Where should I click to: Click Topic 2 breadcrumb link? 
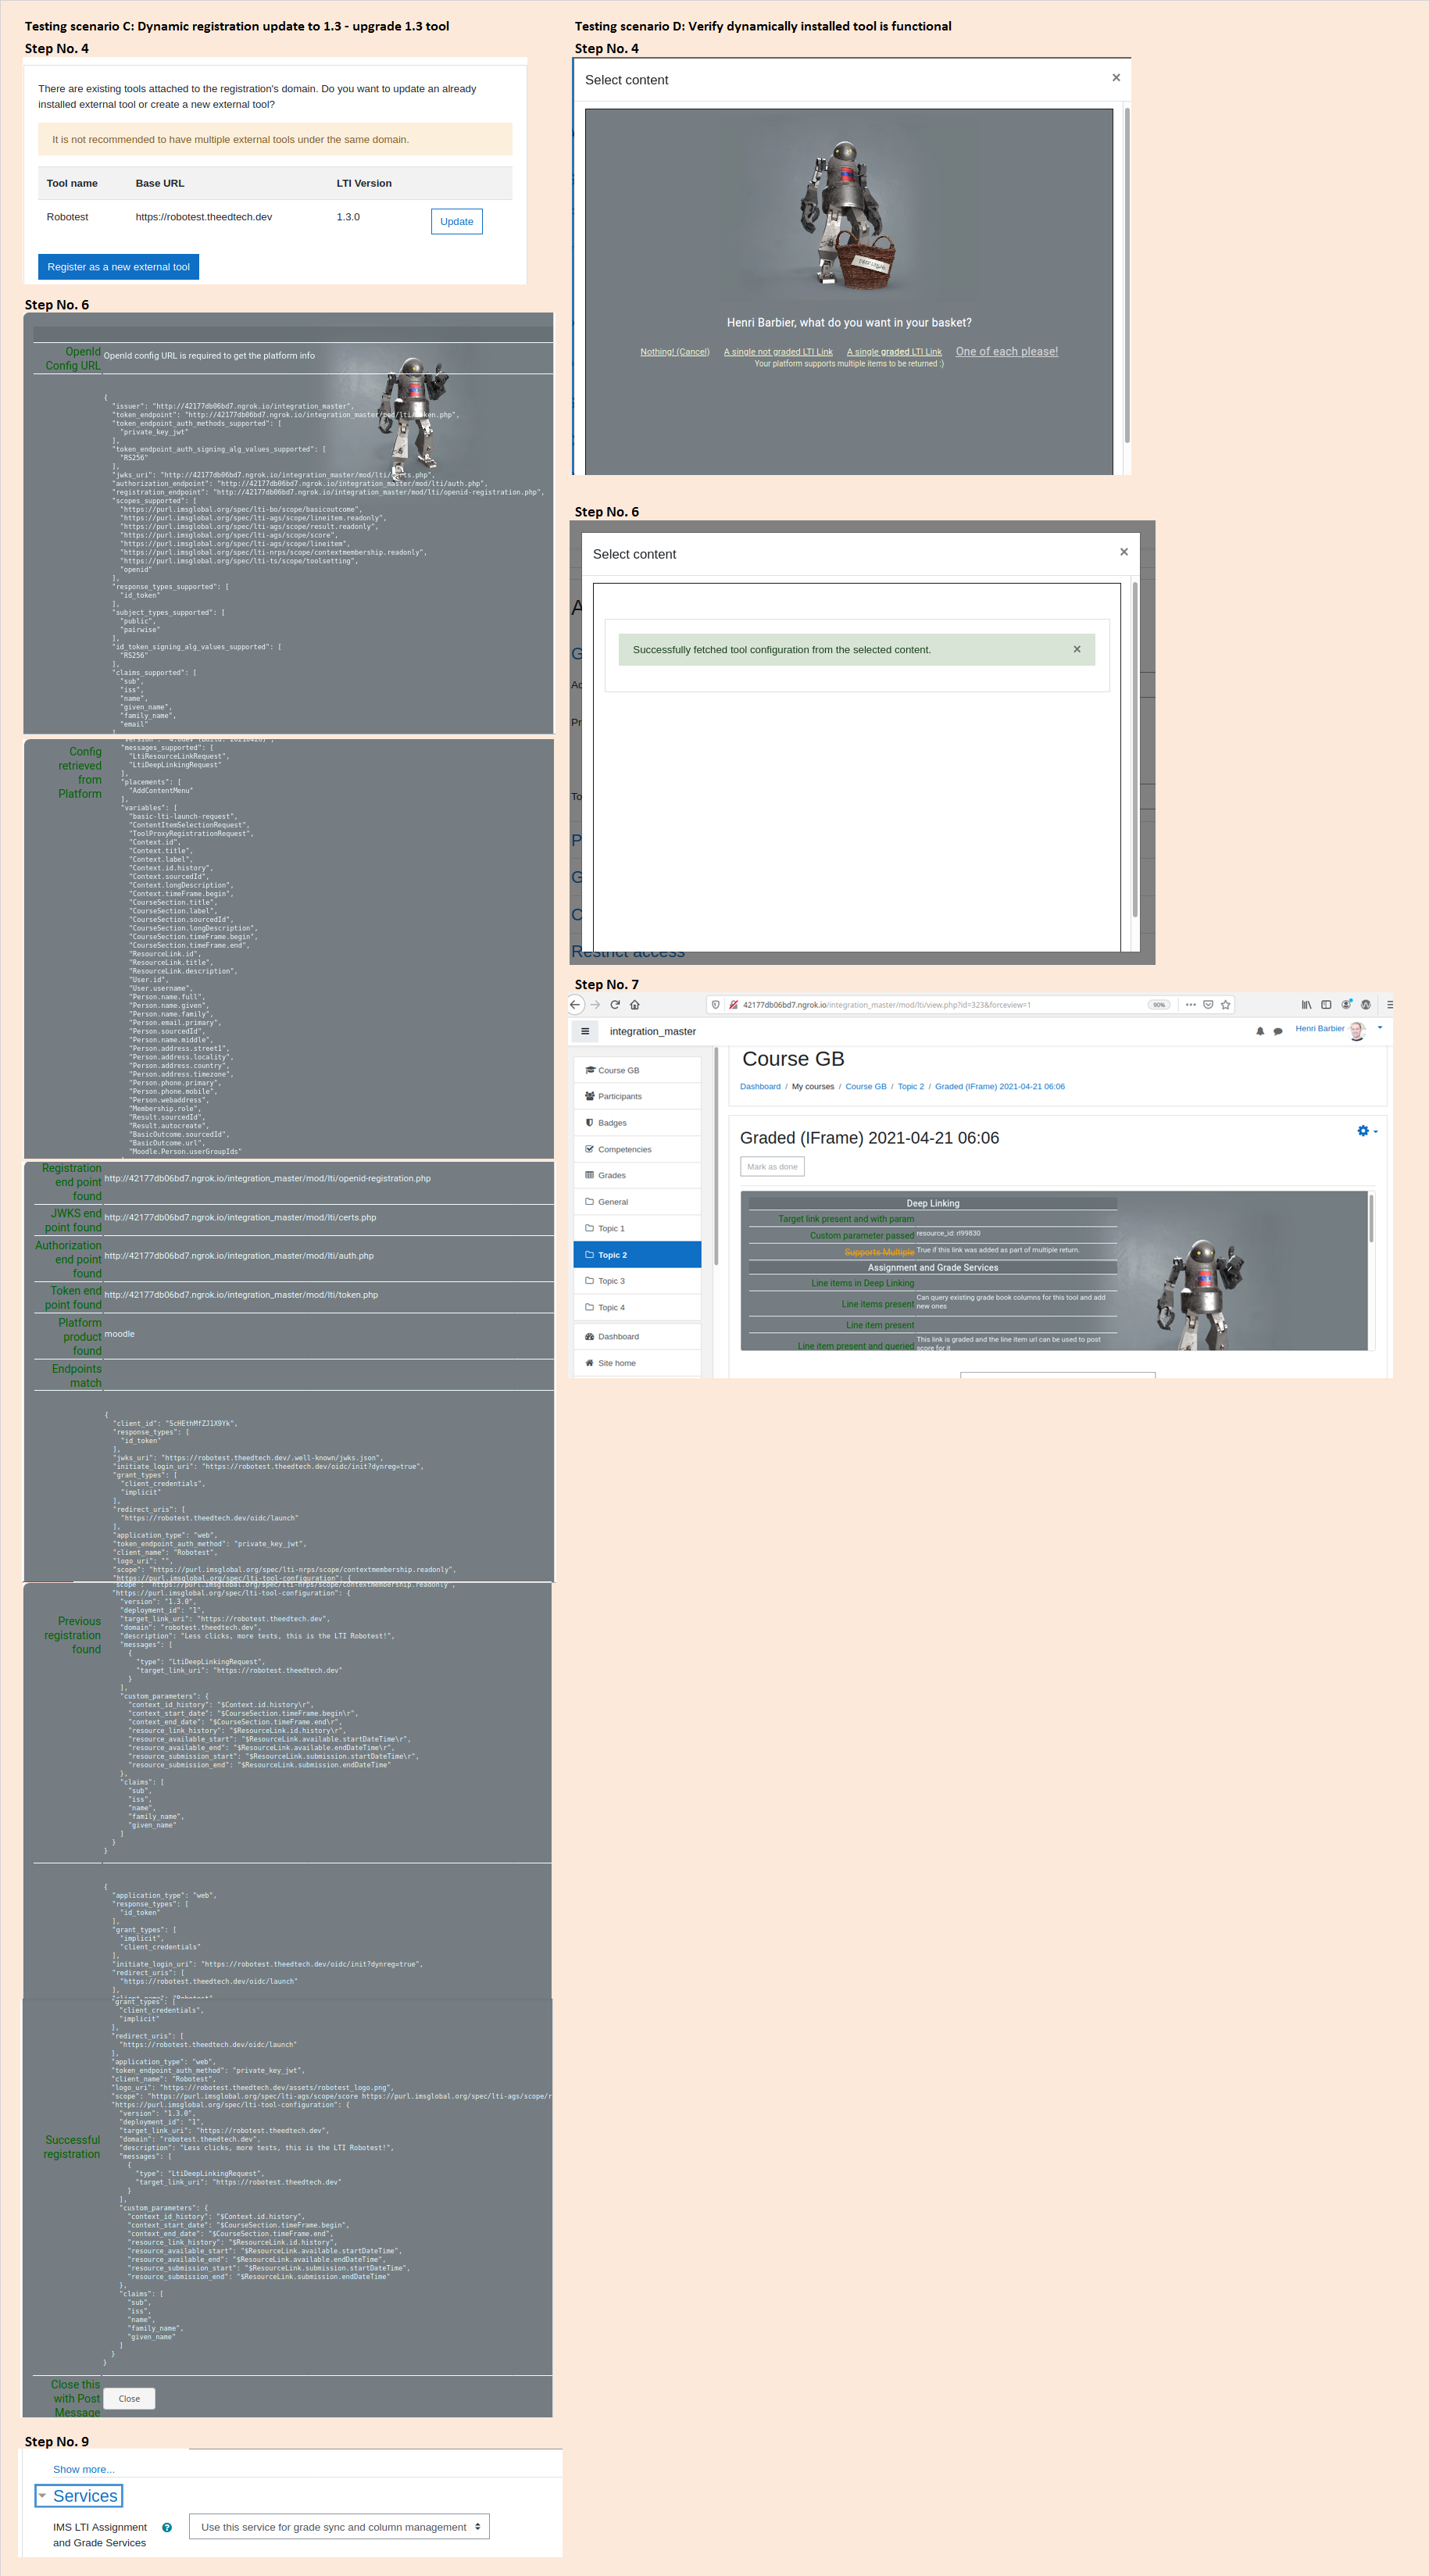[911, 1086]
